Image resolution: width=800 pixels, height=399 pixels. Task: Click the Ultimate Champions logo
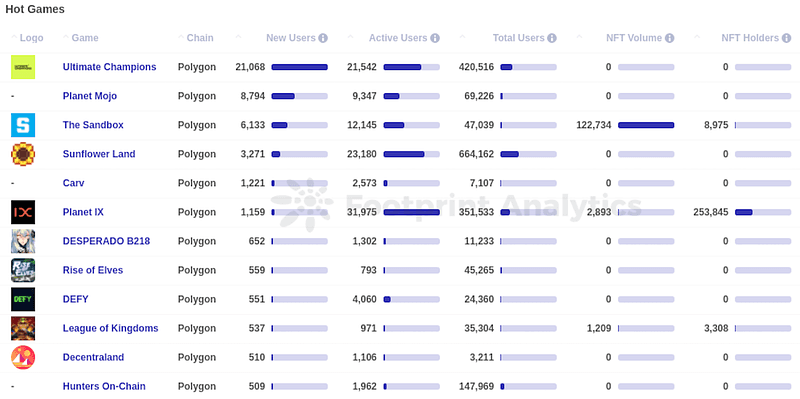23,67
